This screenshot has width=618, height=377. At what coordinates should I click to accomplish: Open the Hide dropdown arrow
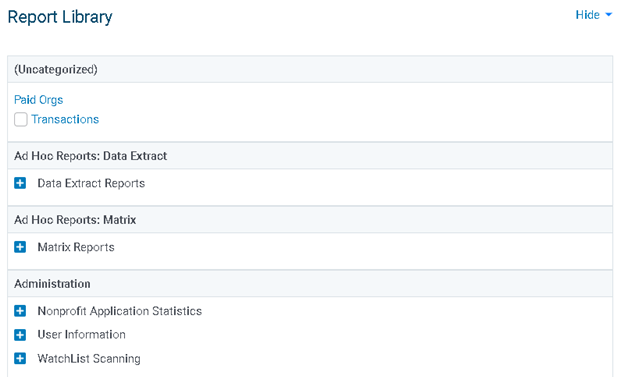(609, 15)
